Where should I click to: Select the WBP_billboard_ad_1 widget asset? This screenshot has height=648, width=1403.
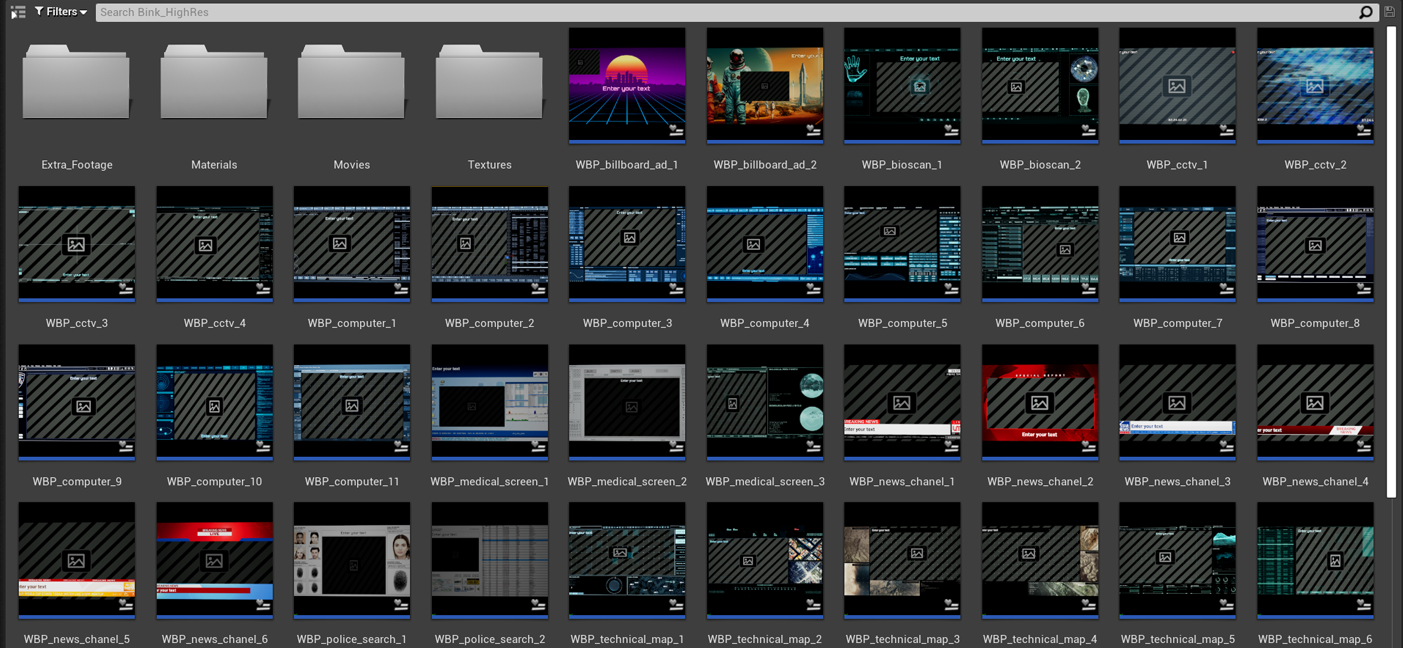pyautogui.click(x=627, y=85)
